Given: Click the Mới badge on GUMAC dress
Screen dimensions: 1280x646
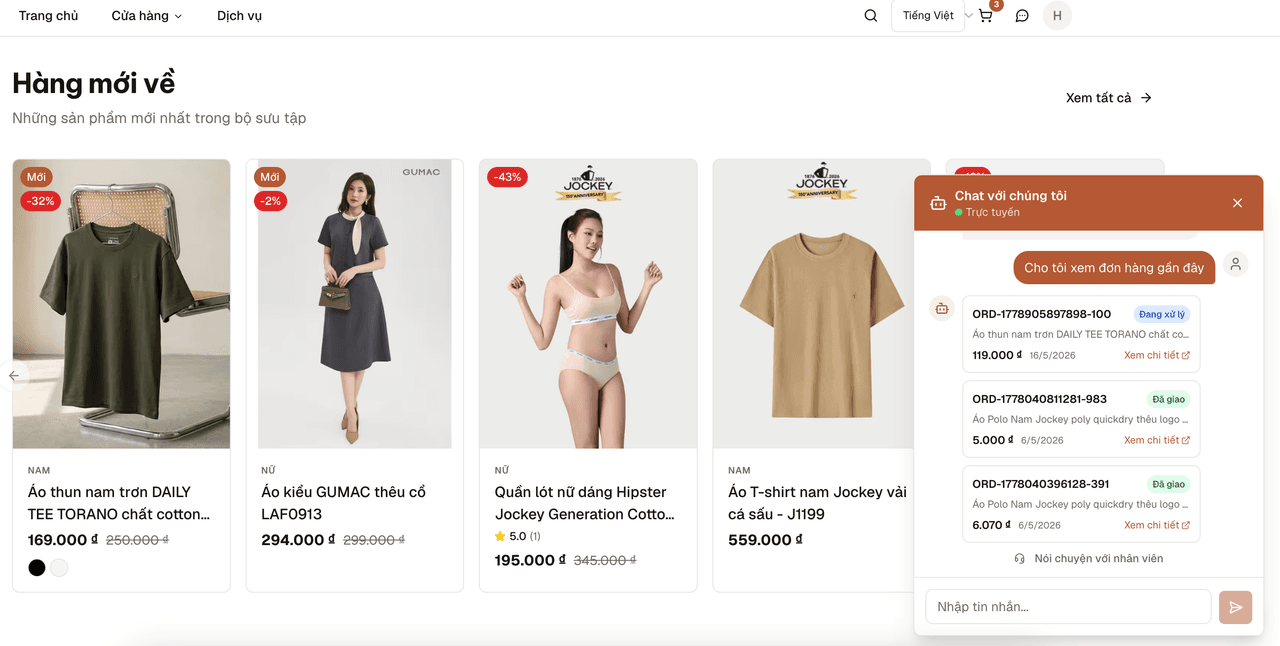Looking at the screenshot, I should point(270,177).
